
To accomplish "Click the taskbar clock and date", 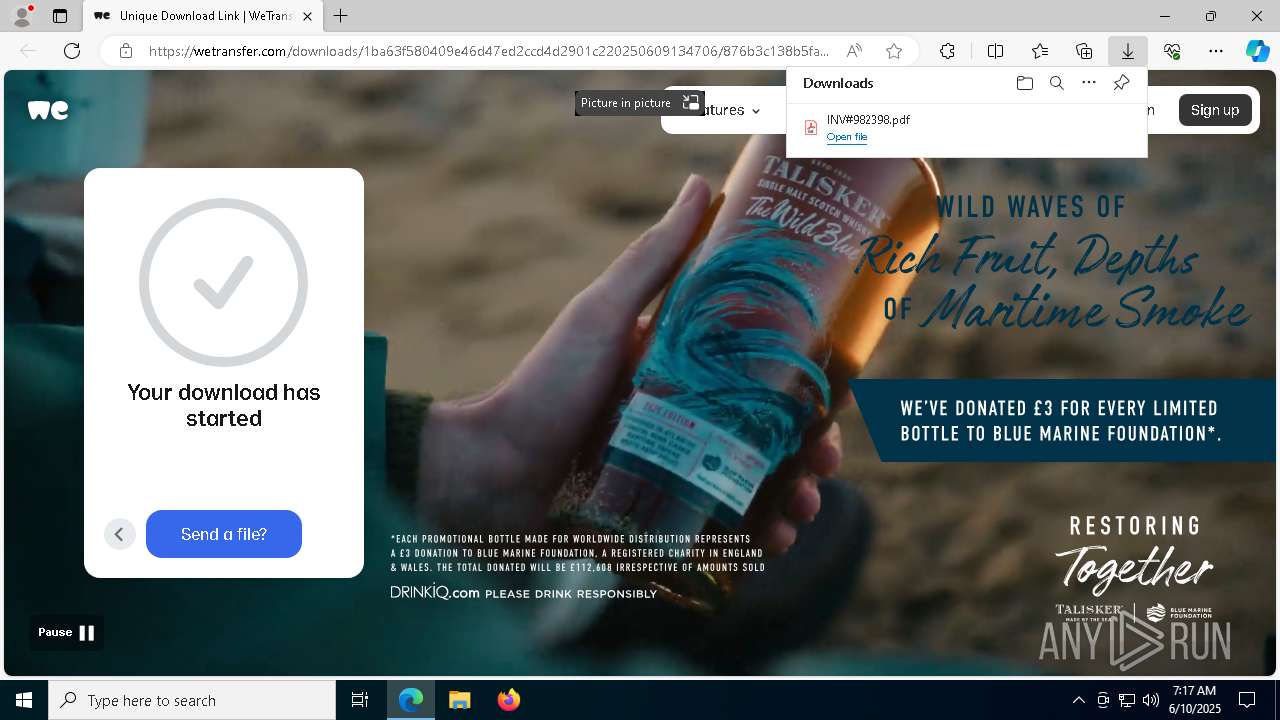I will click(1196, 700).
